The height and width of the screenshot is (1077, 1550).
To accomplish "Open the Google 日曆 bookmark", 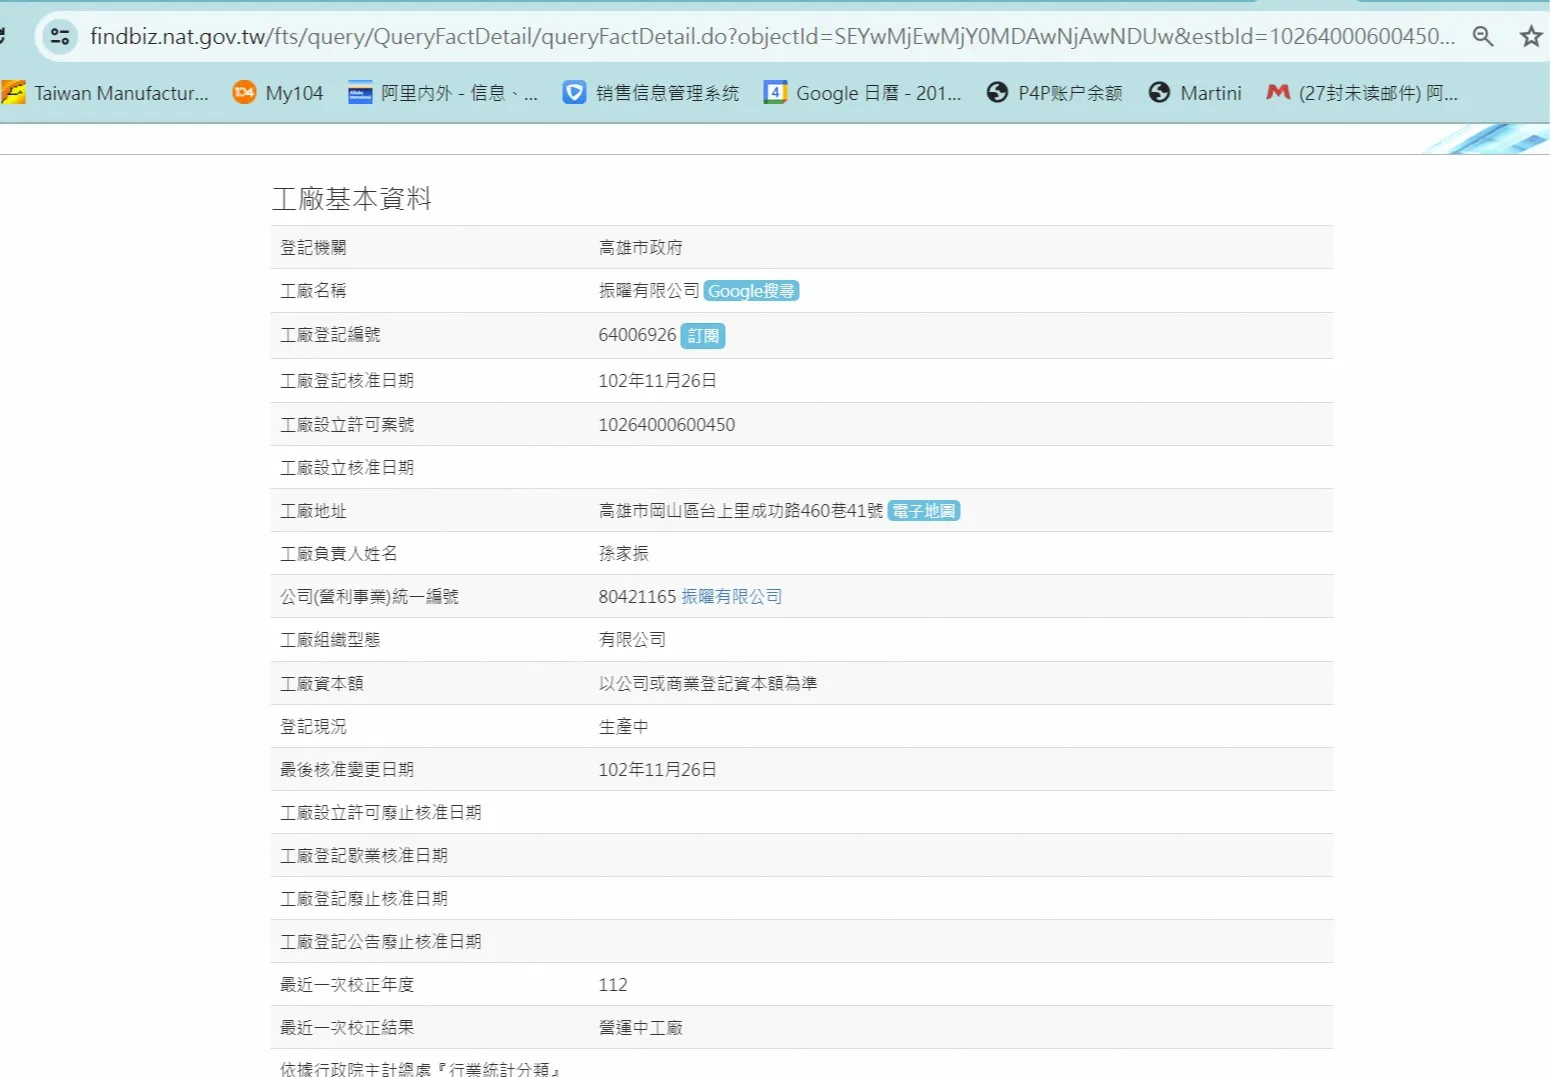I will pyautogui.click(x=862, y=93).
